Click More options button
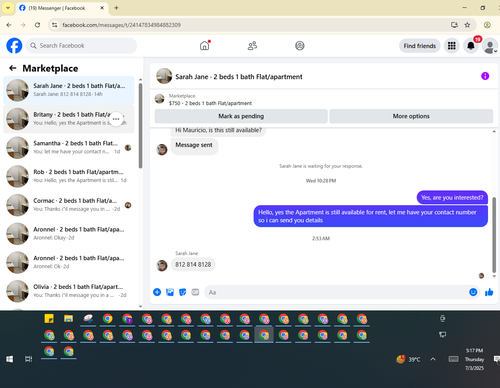Viewport: 500px width, 388px height. [411, 116]
